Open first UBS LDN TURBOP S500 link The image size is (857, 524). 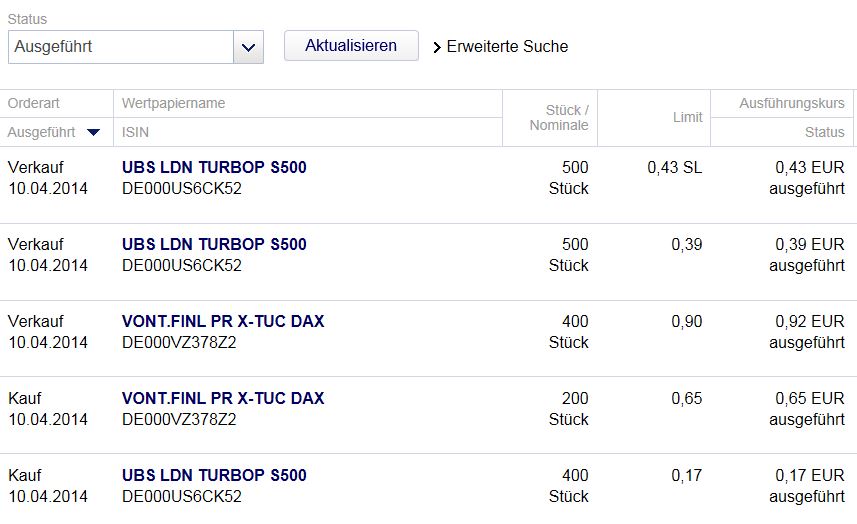214,168
